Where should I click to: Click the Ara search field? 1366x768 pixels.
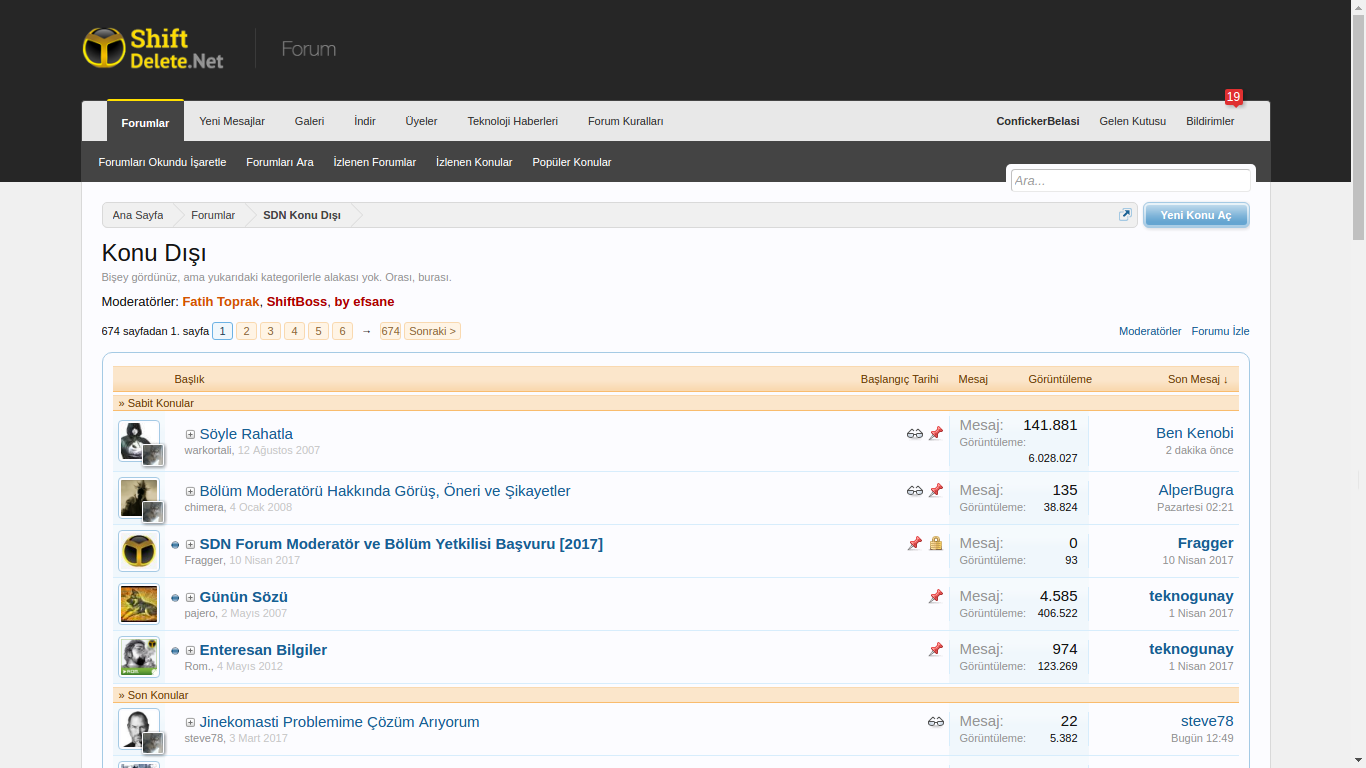[x=1130, y=181]
